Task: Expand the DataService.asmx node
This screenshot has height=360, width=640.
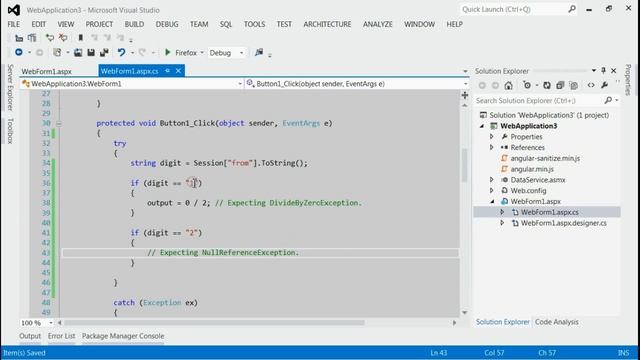Action: click(x=492, y=180)
